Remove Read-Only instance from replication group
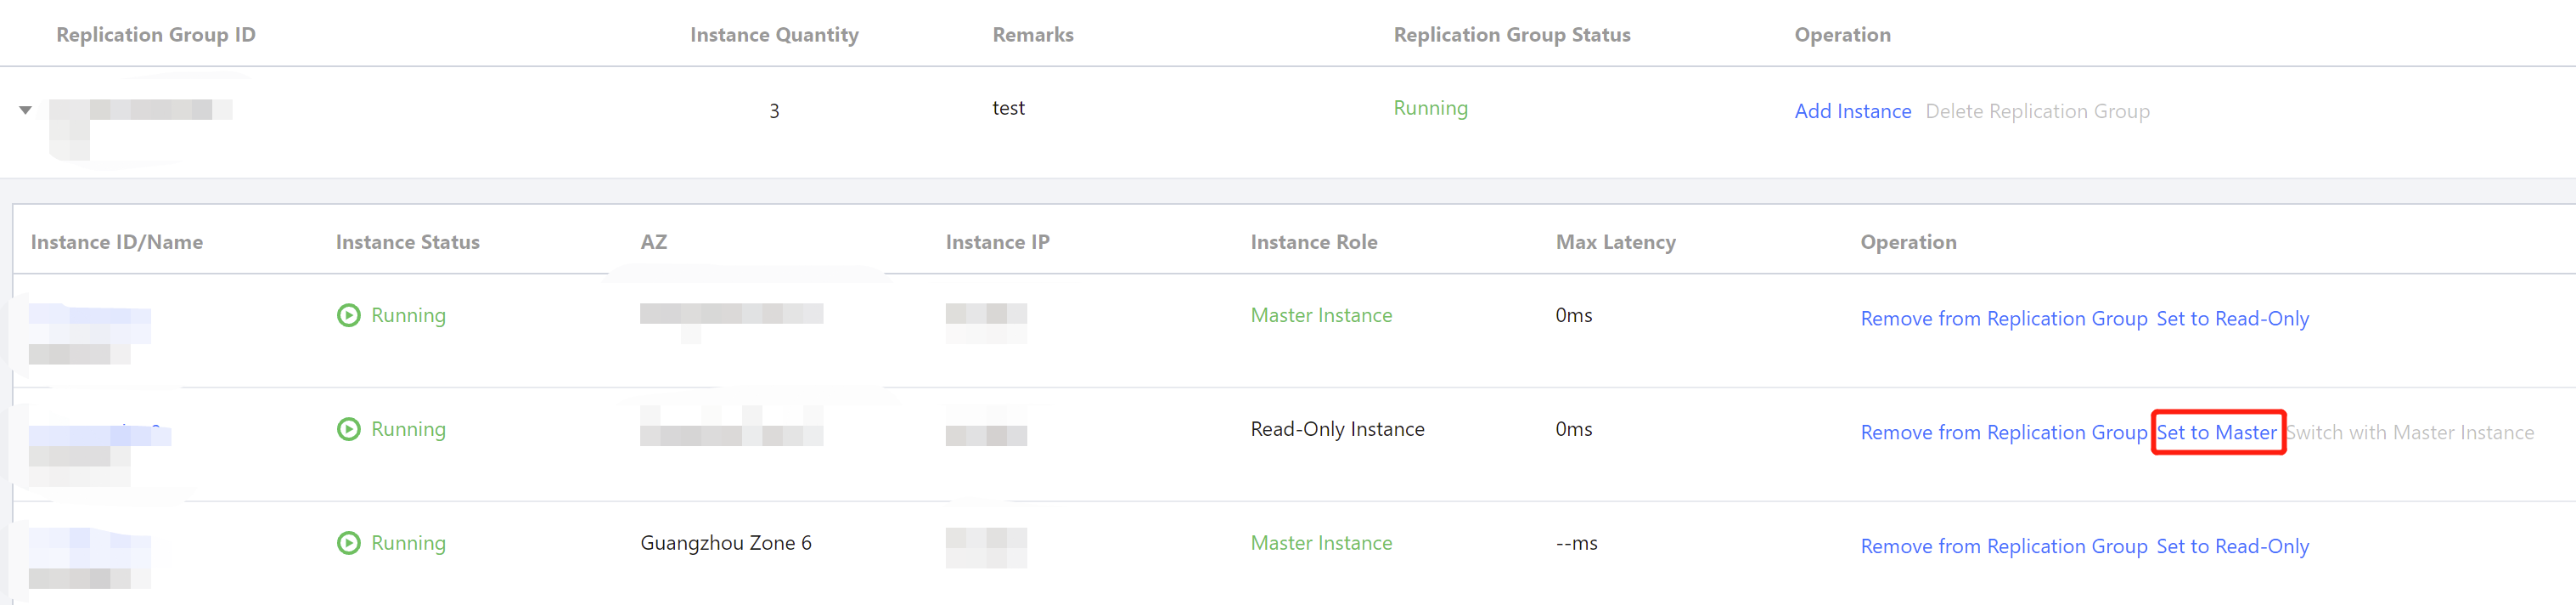2576x605 pixels. click(x=2003, y=432)
